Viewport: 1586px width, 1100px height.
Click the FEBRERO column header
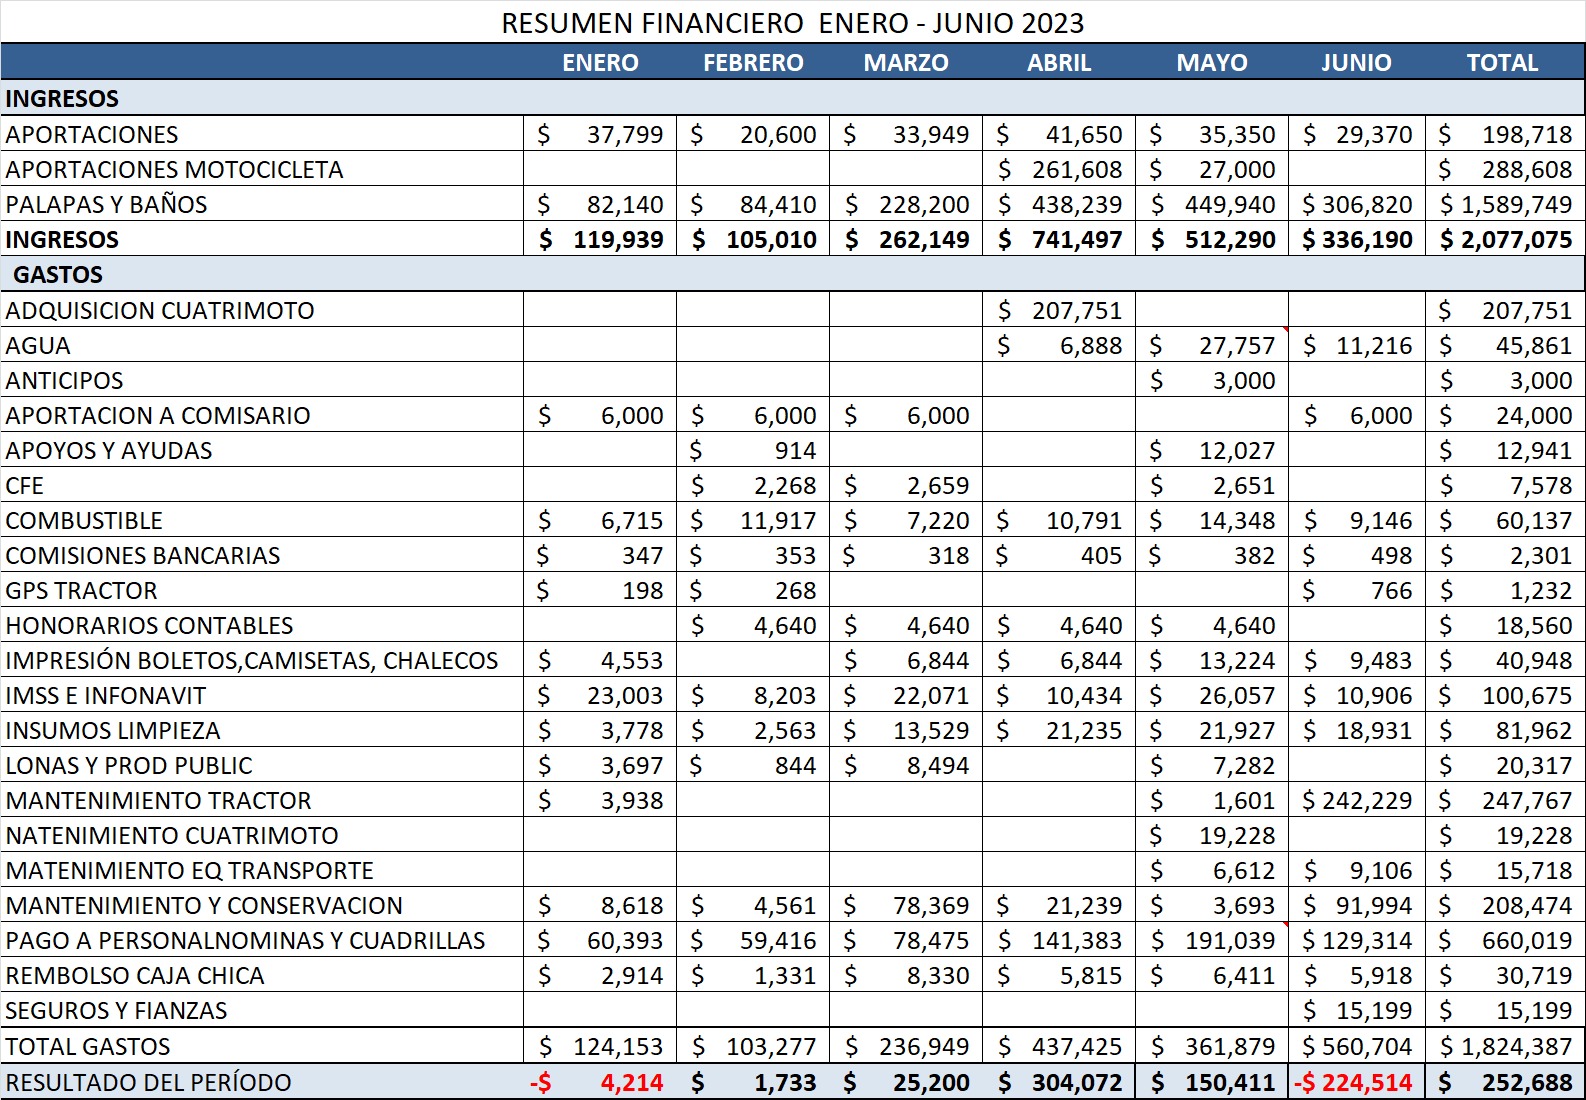[753, 63]
